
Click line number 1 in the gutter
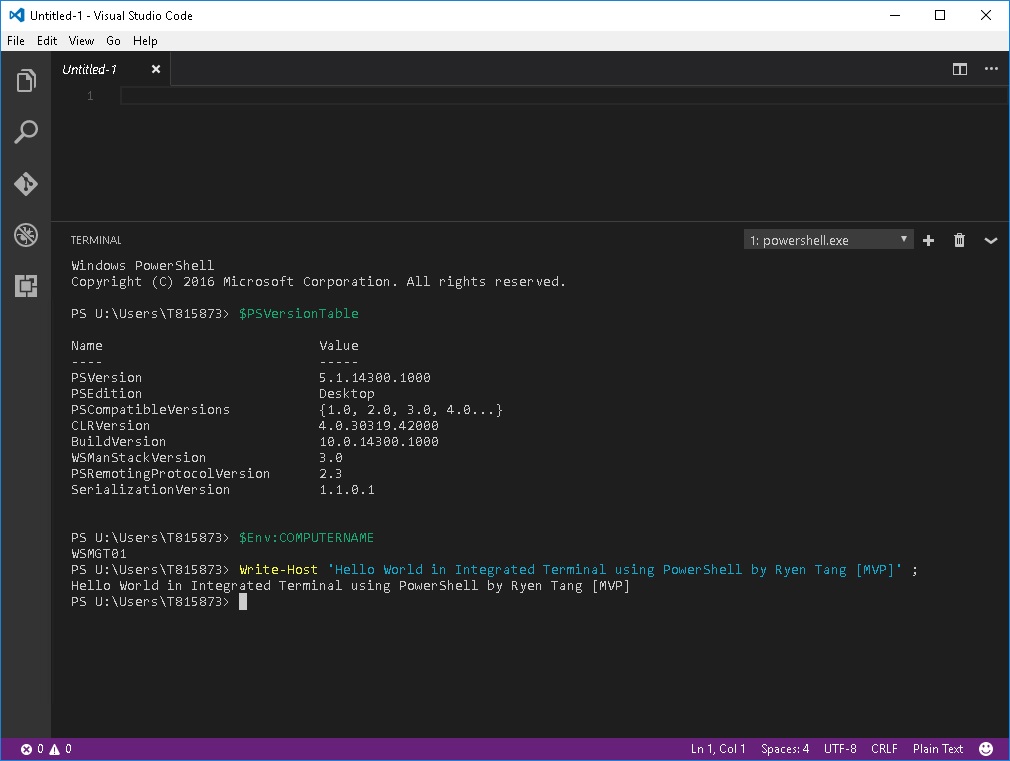click(x=90, y=96)
